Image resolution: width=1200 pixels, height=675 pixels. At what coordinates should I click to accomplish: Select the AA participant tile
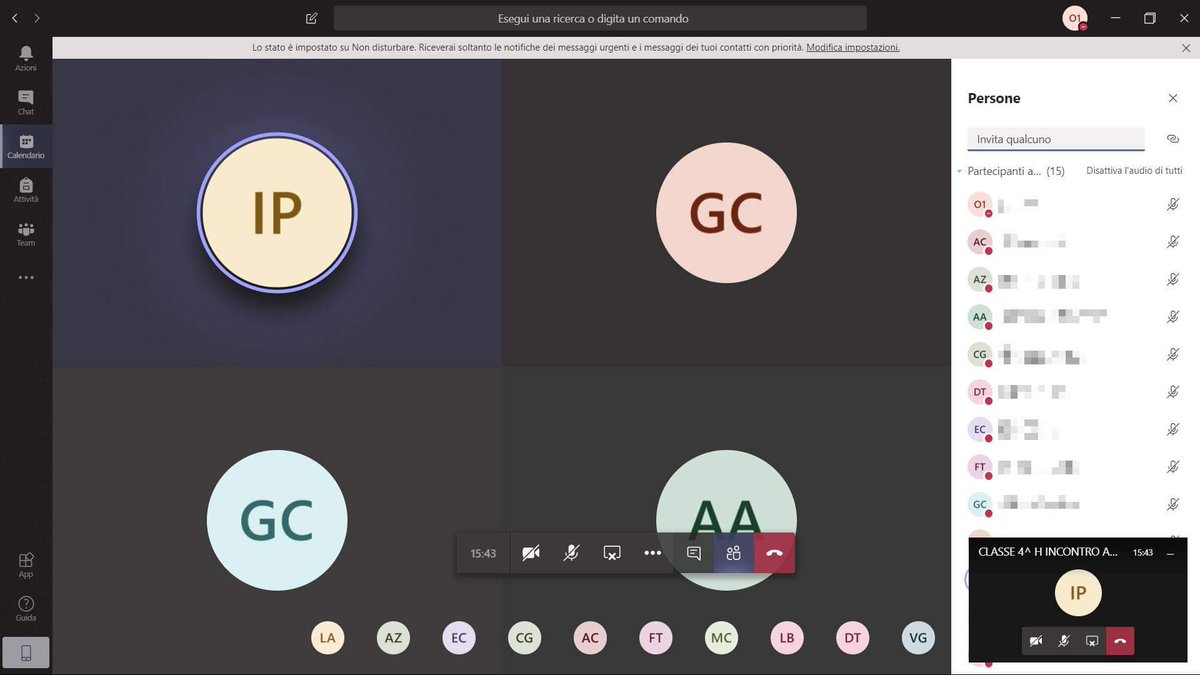pos(726,520)
